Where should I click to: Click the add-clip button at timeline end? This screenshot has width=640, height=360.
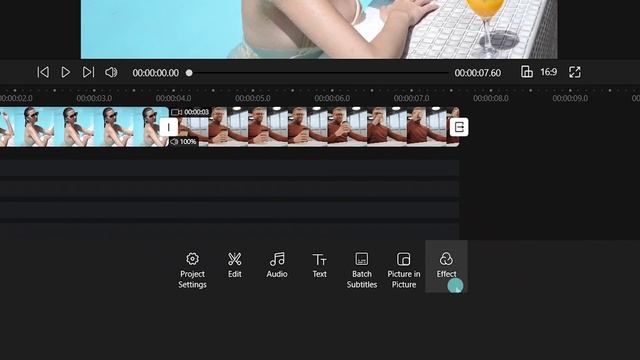(459, 127)
